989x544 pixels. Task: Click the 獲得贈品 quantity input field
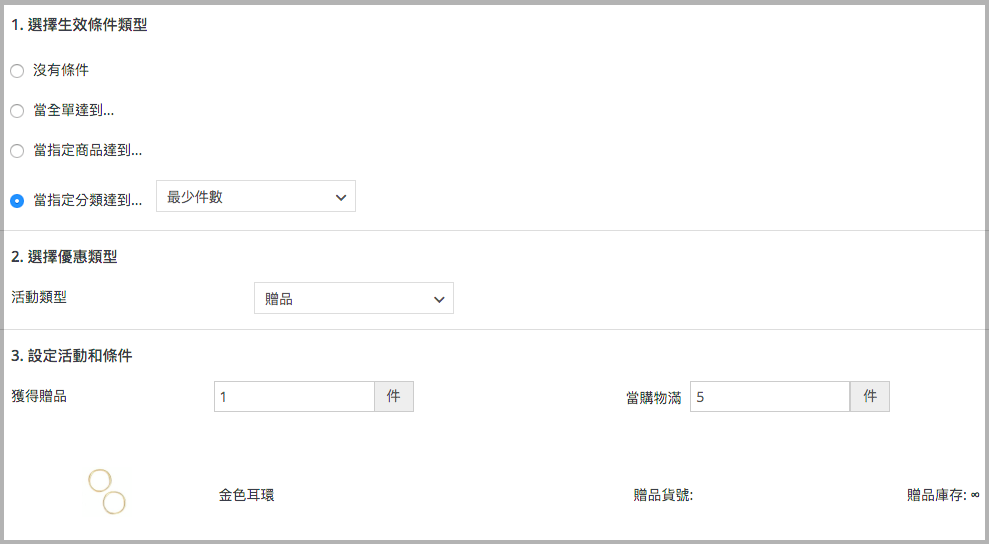[295, 396]
